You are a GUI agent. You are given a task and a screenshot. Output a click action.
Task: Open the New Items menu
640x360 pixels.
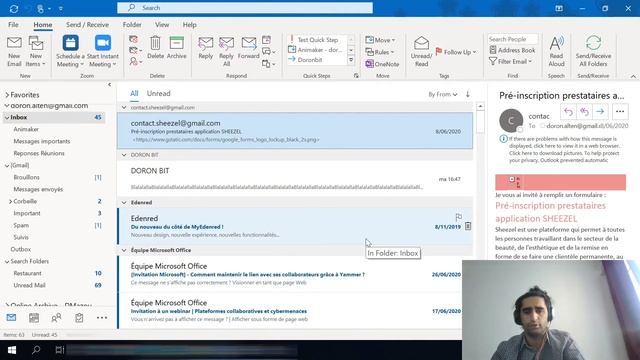click(x=36, y=51)
